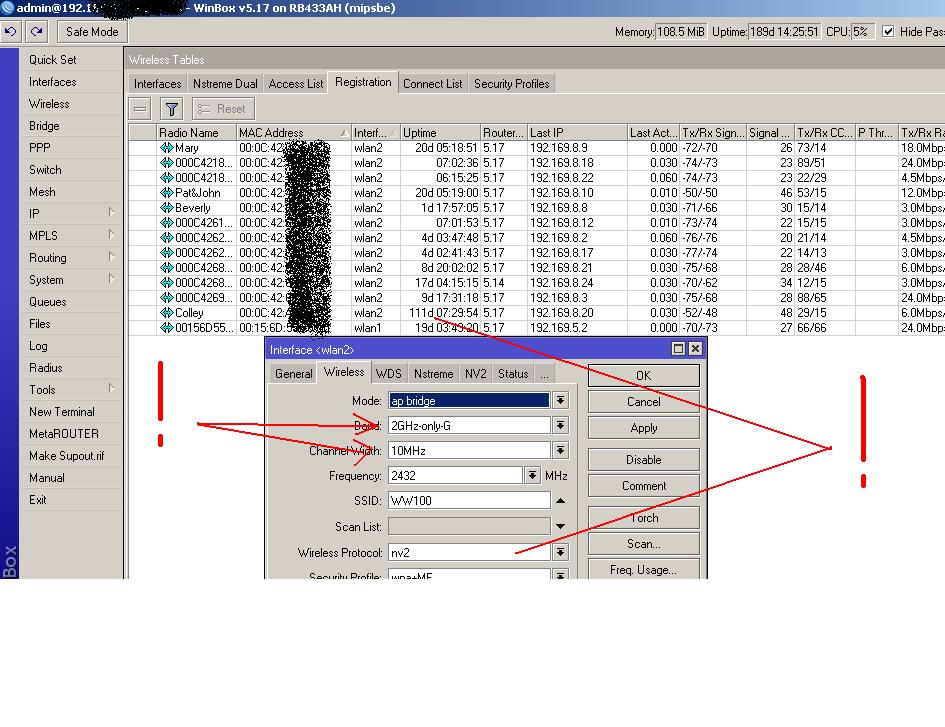The image size is (945, 727).
Task: Expand the Scan List field arrow
Action: tap(560, 526)
